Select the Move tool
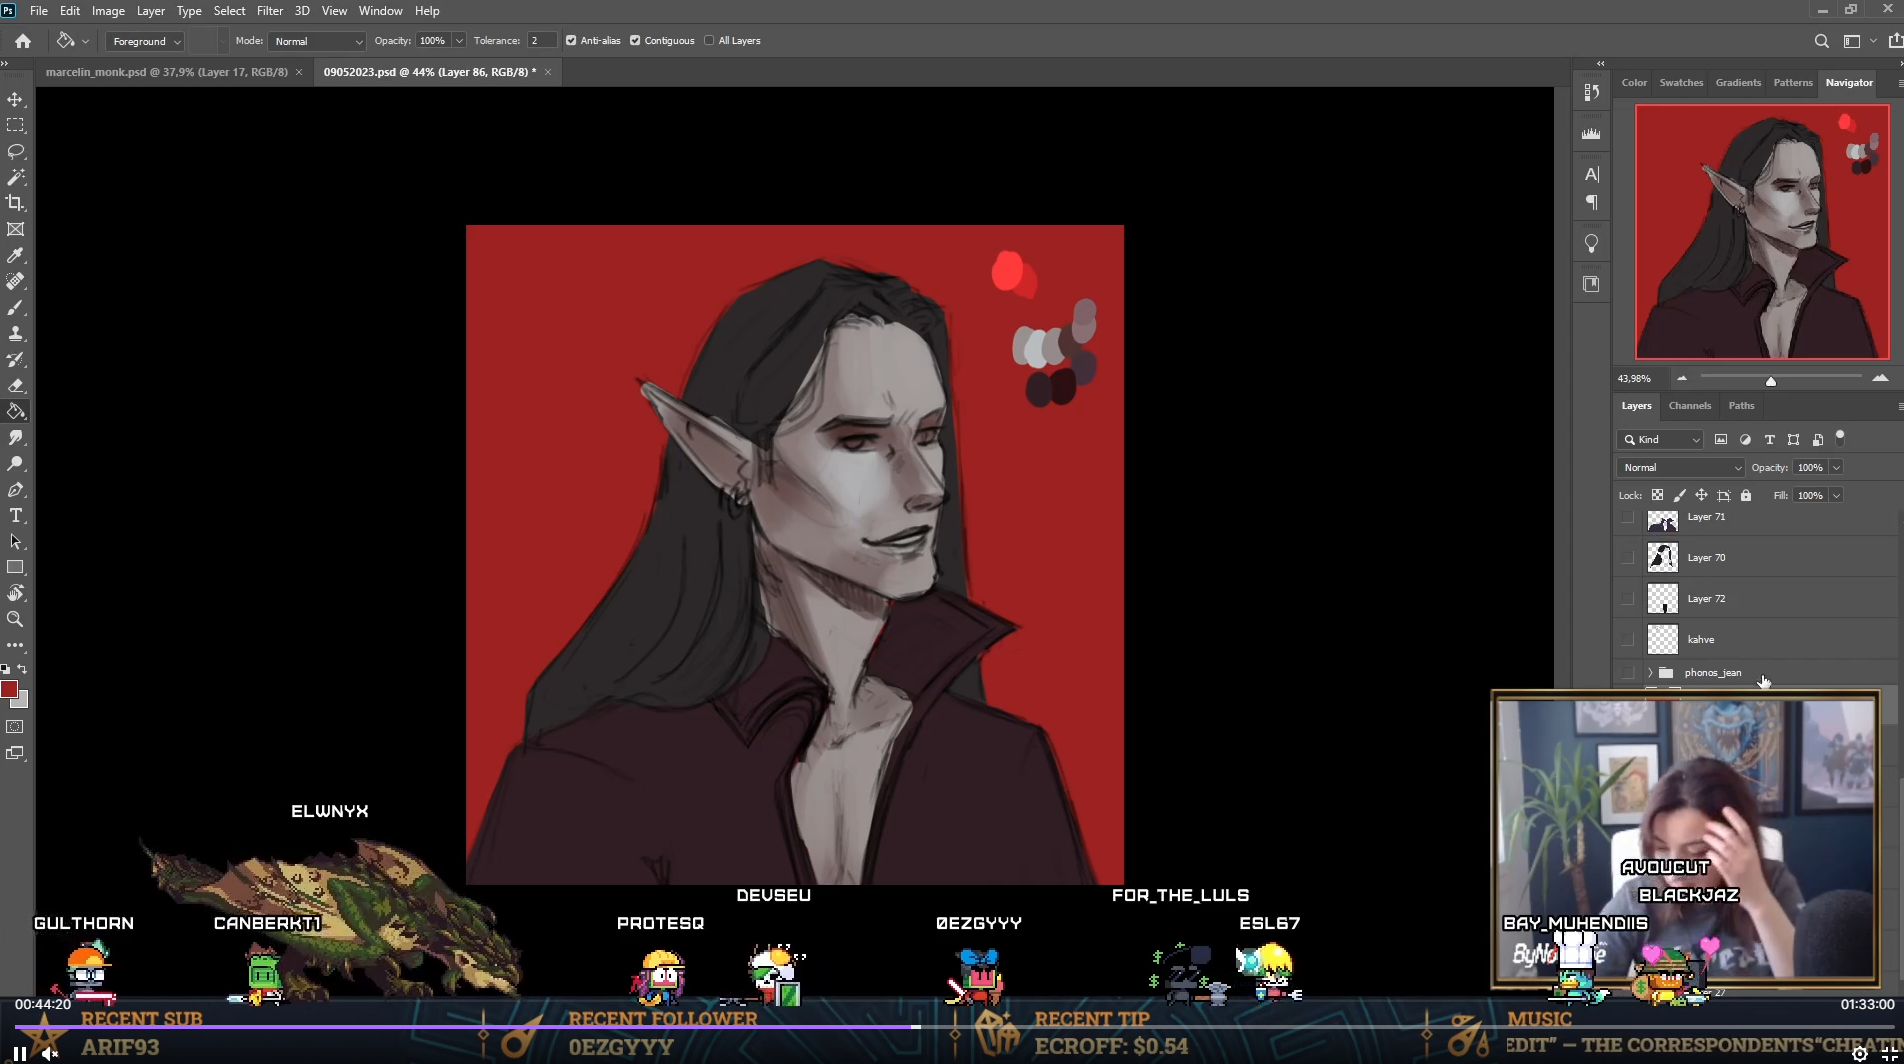 pos(15,100)
